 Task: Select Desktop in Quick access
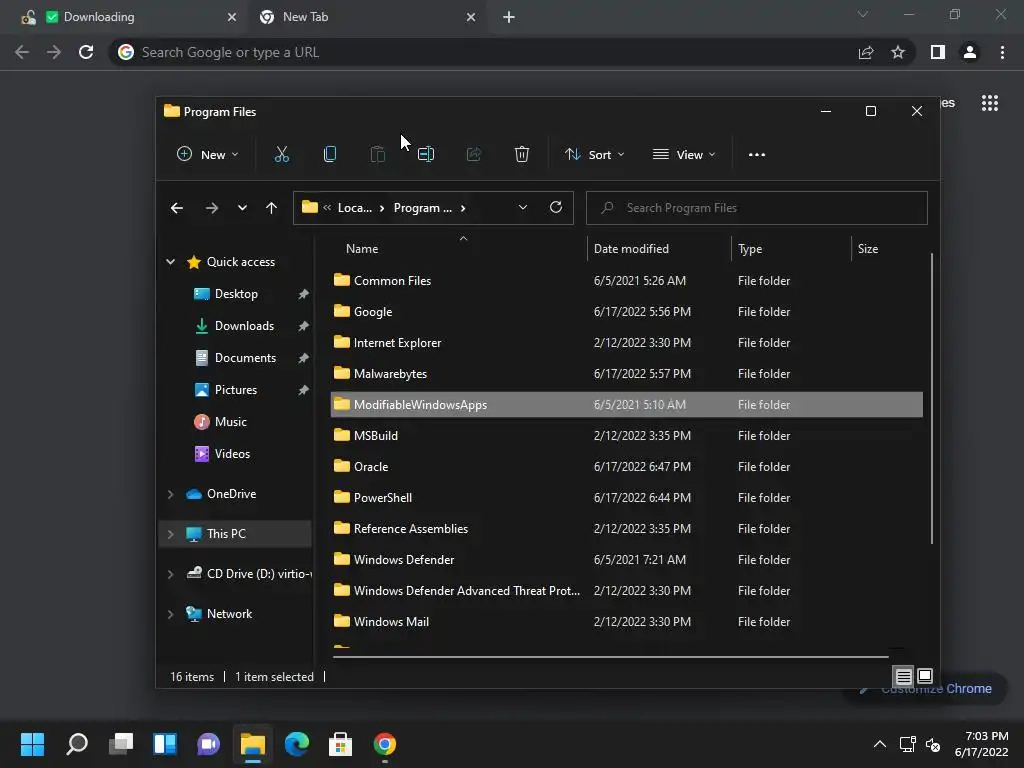click(x=235, y=294)
